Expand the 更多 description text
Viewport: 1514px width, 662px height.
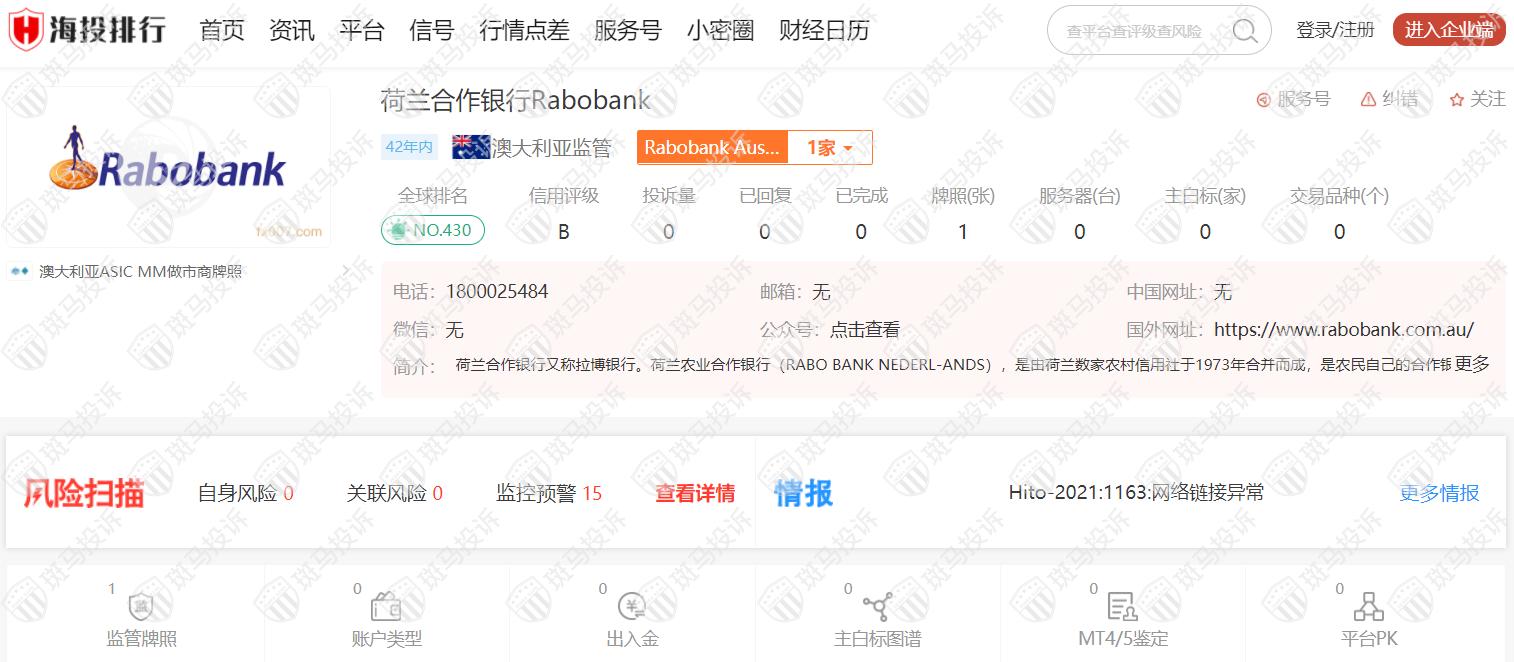click(1472, 364)
